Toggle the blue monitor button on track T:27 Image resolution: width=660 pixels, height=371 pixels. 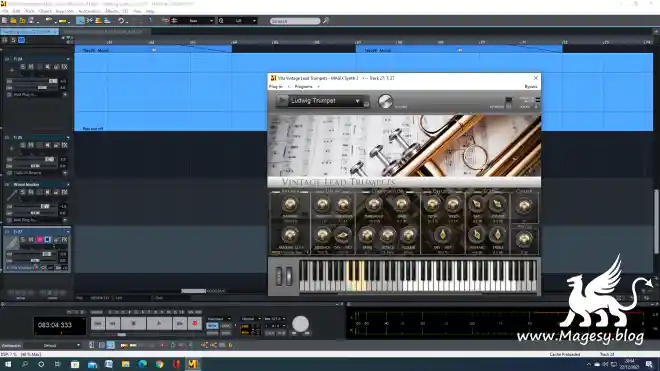pos(48,239)
